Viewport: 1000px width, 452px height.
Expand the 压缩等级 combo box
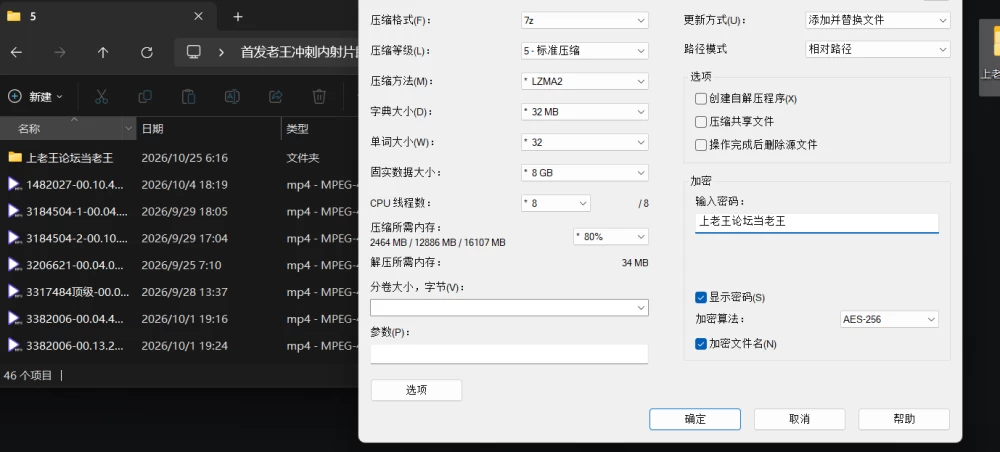[x=585, y=50]
